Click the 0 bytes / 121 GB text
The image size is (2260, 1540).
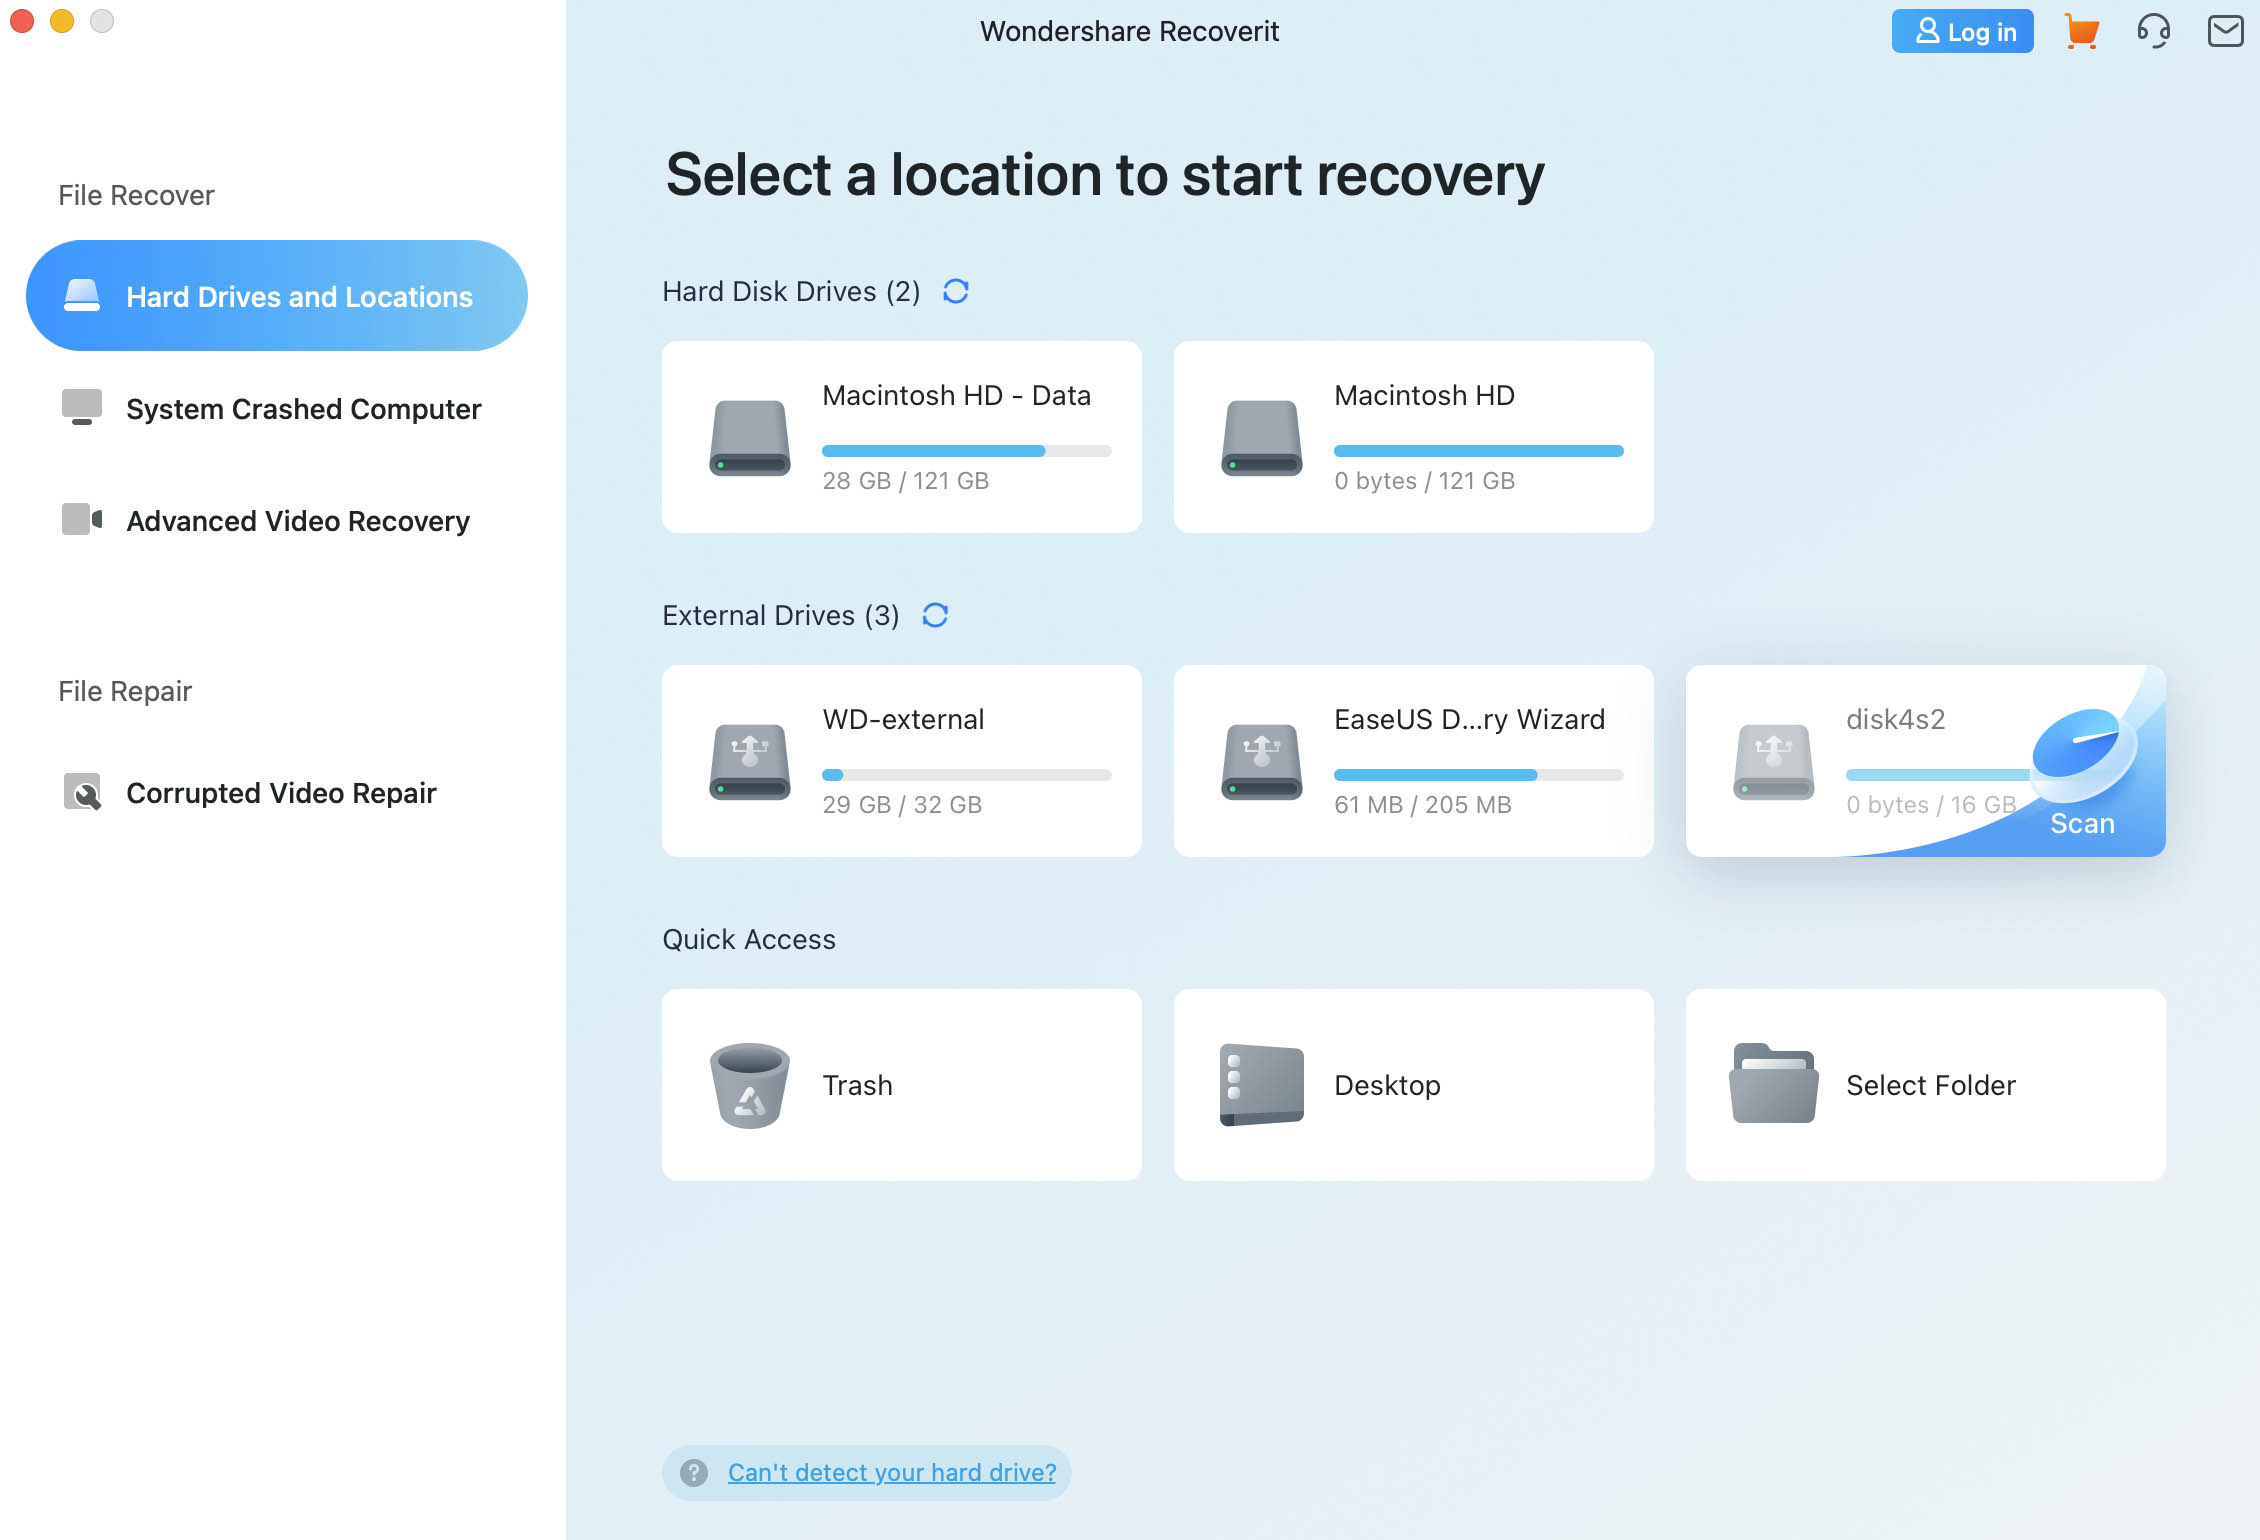pyautogui.click(x=1424, y=481)
